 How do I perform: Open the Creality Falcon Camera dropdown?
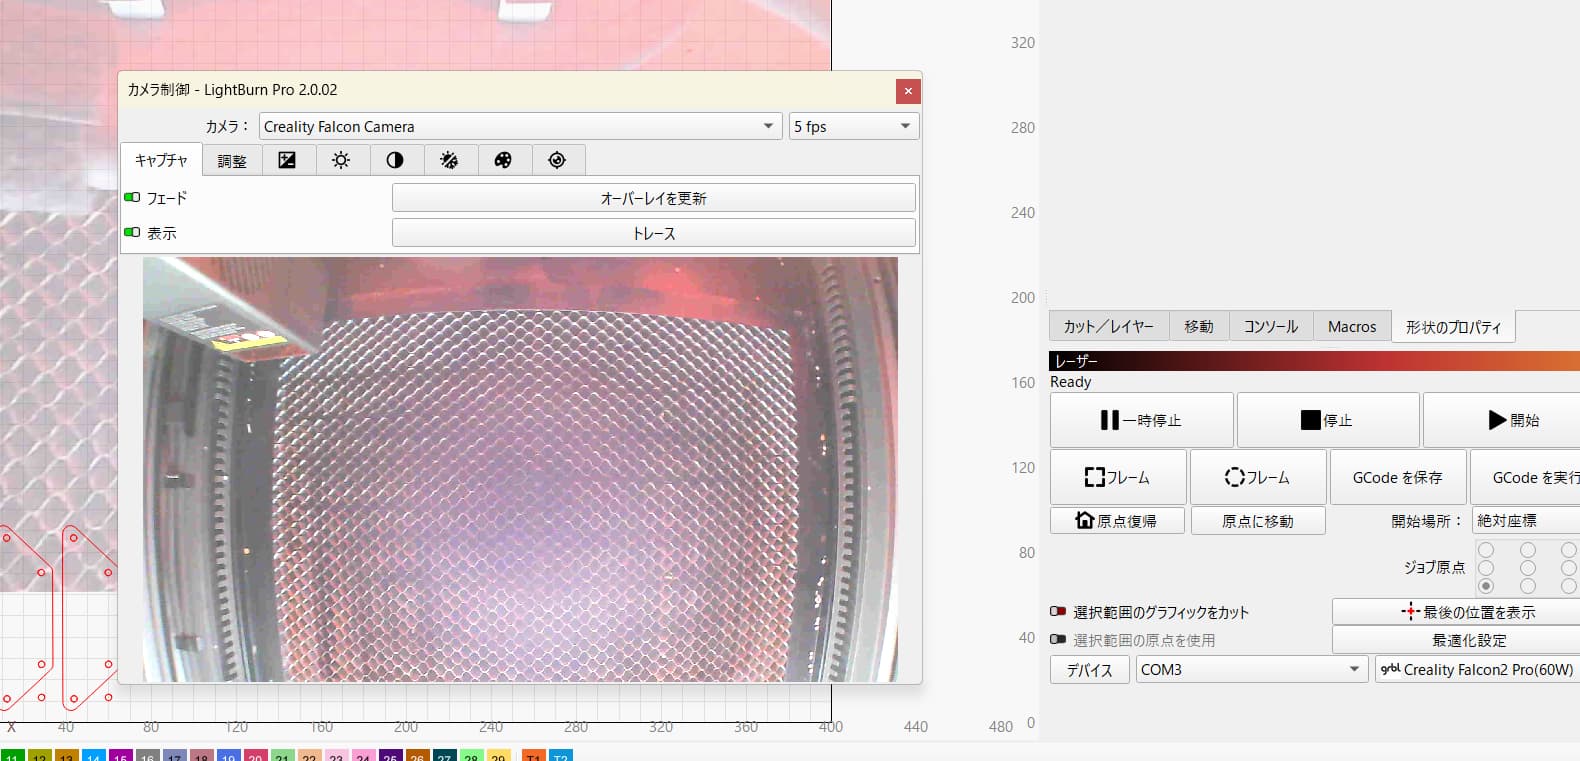pos(519,127)
